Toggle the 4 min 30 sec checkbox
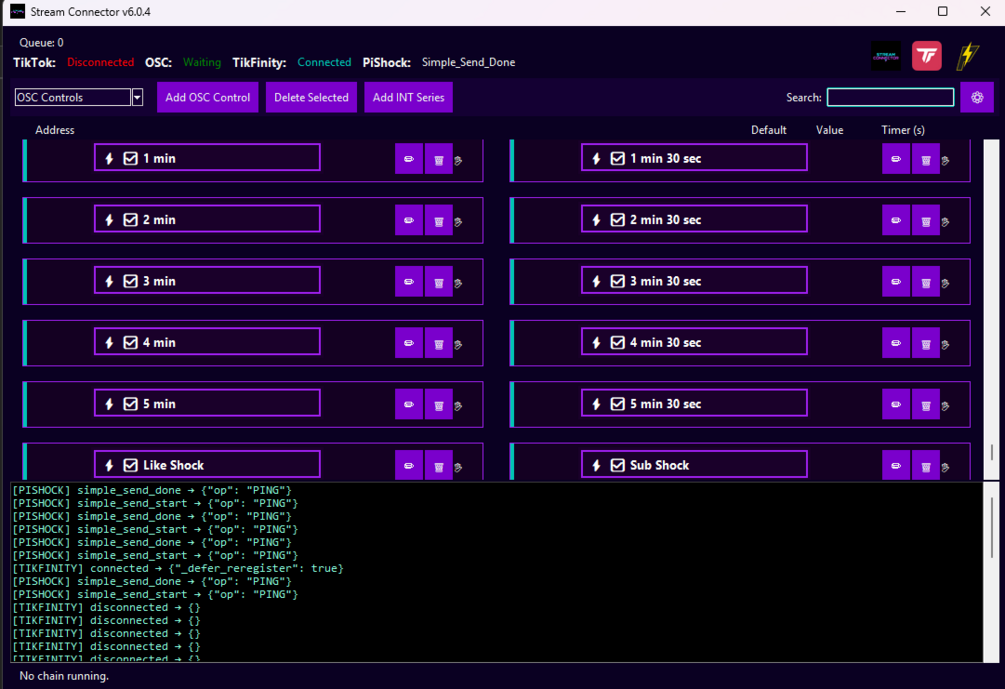The height and width of the screenshot is (689, 1005). (618, 343)
